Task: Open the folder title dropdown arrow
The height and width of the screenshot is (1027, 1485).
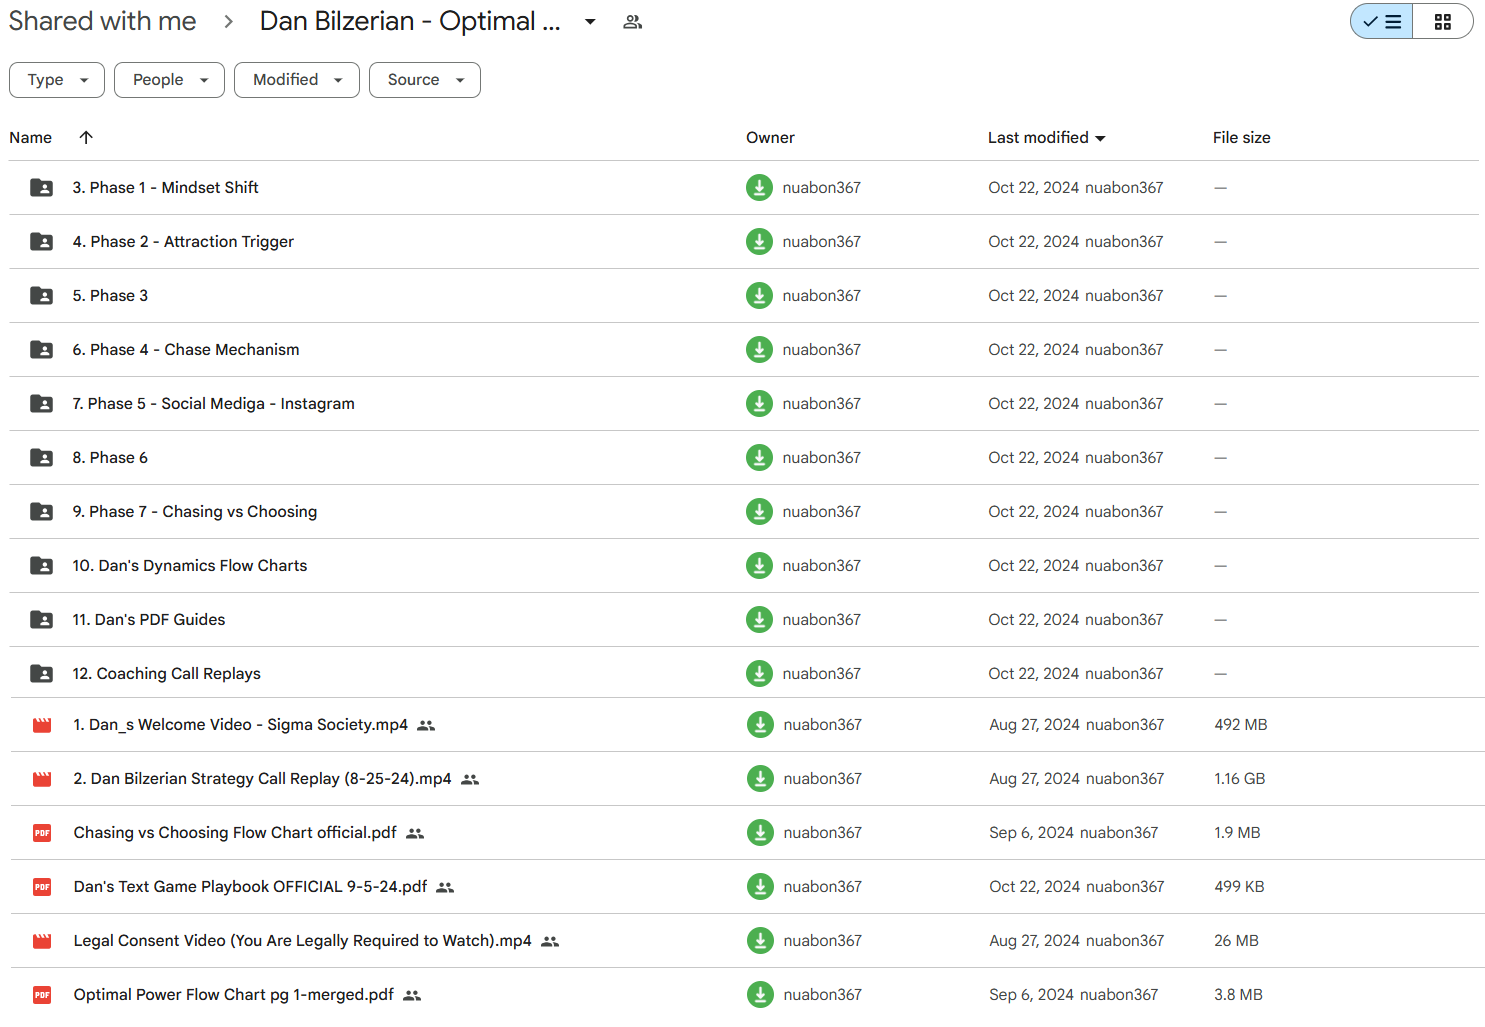Action: pyautogui.click(x=590, y=22)
